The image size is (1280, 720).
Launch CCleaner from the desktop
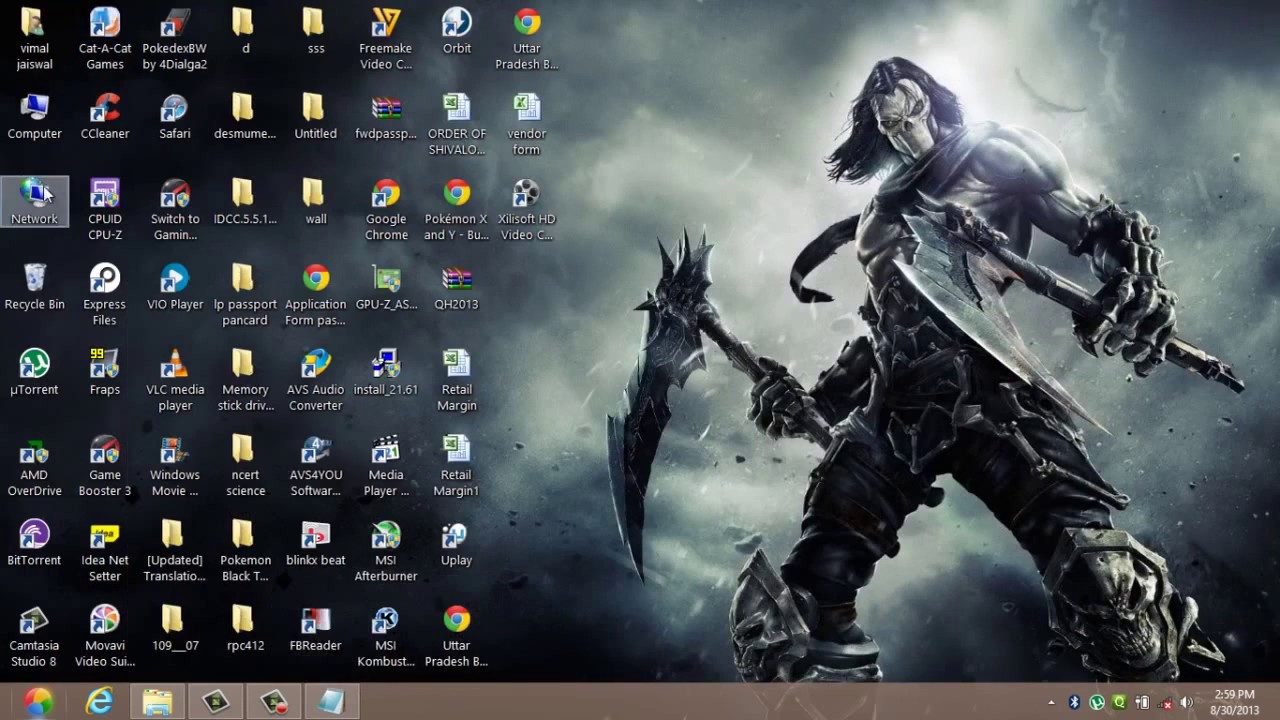[x=105, y=117]
